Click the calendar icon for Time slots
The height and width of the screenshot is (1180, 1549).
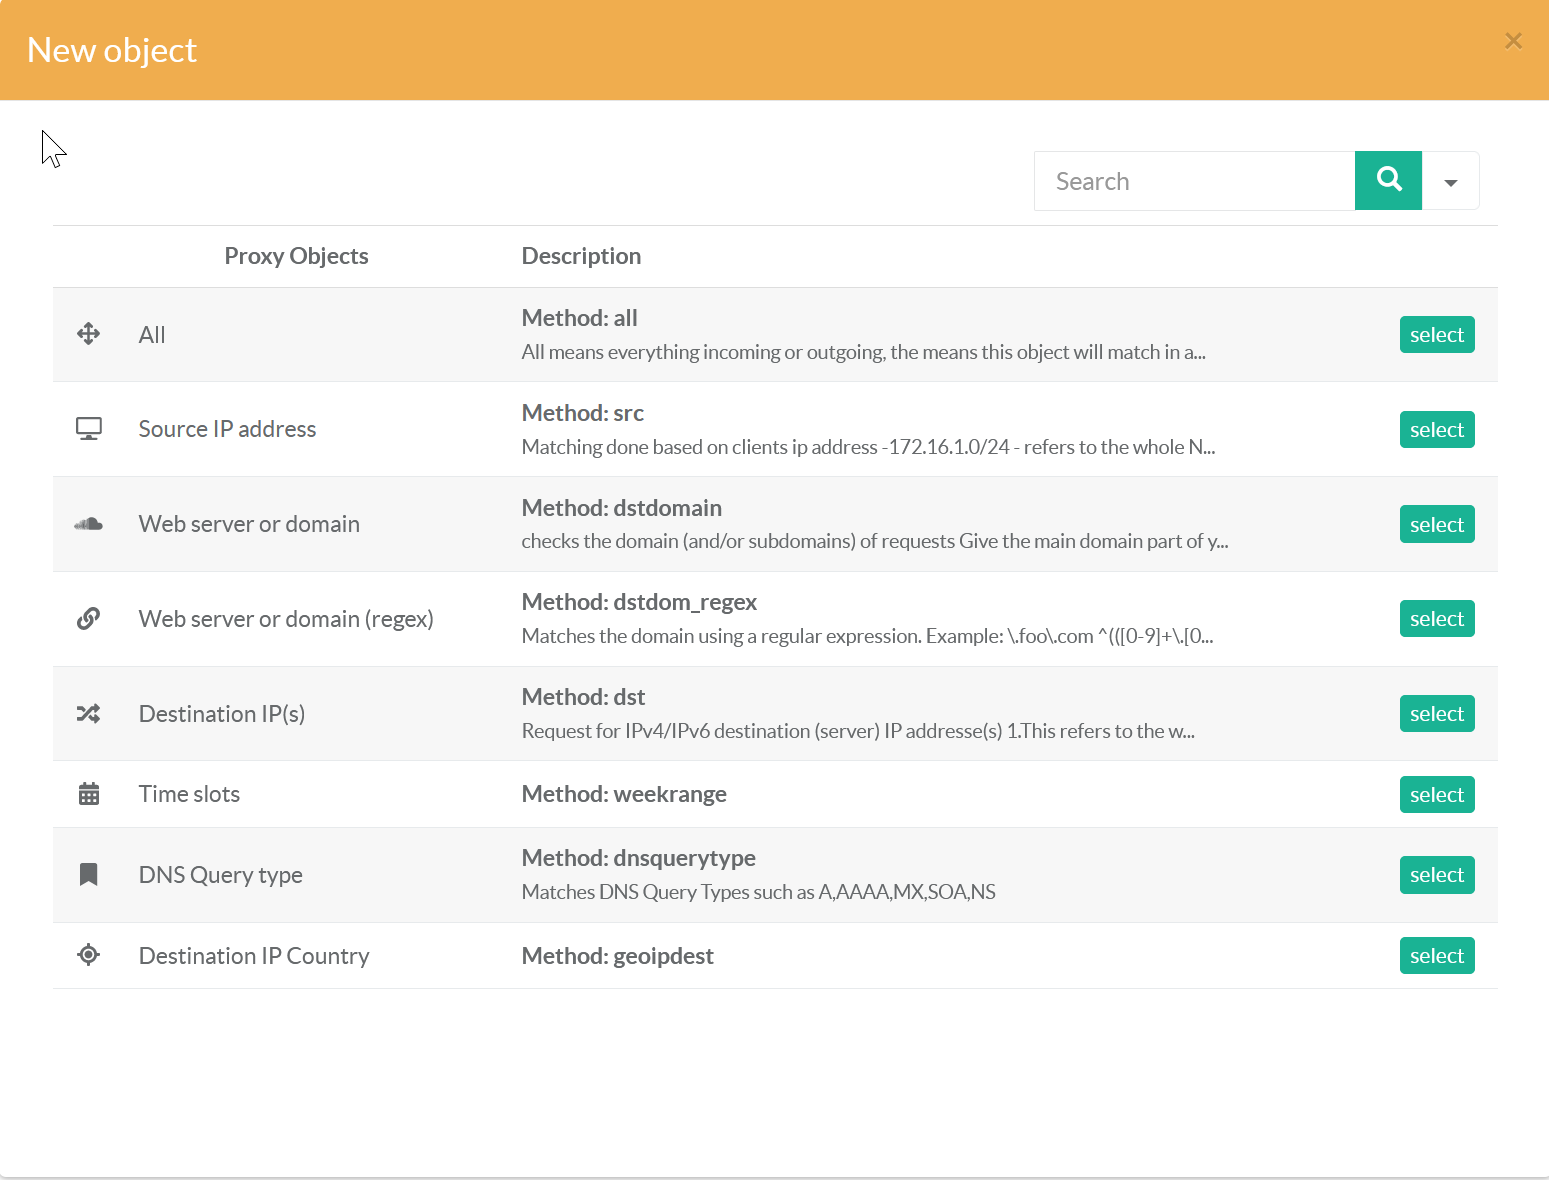click(x=88, y=794)
